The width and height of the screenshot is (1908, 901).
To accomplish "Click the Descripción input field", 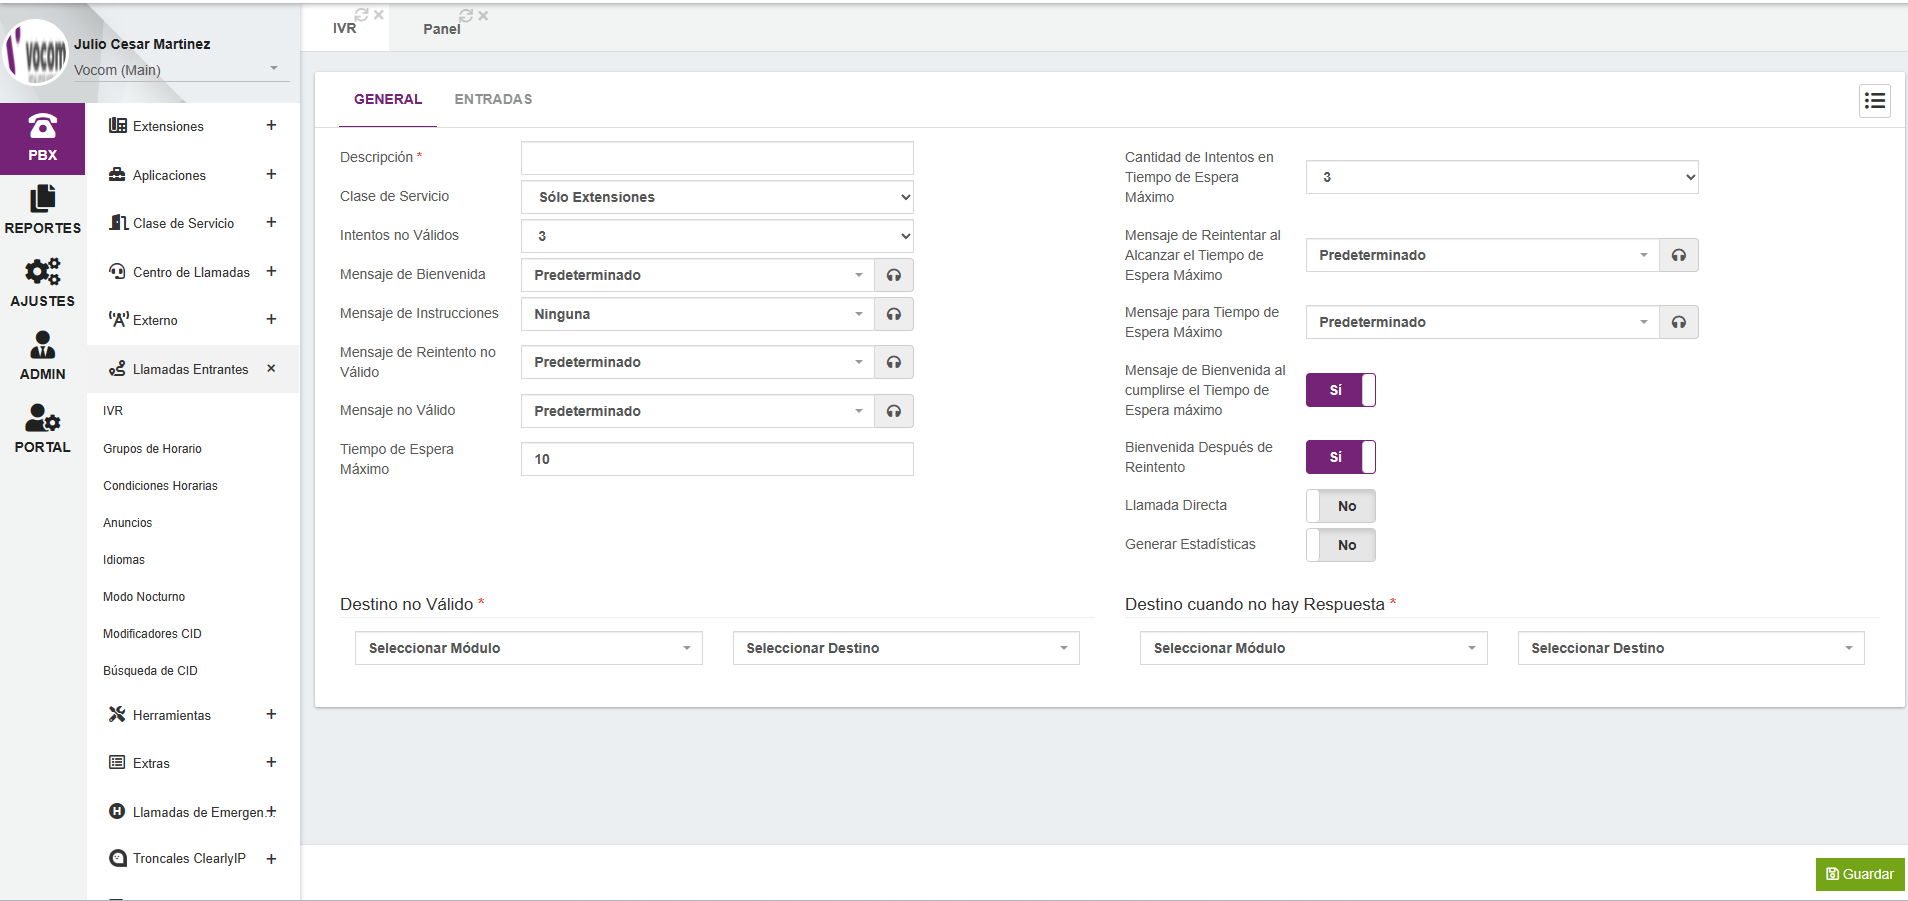I will pos(717,158).
